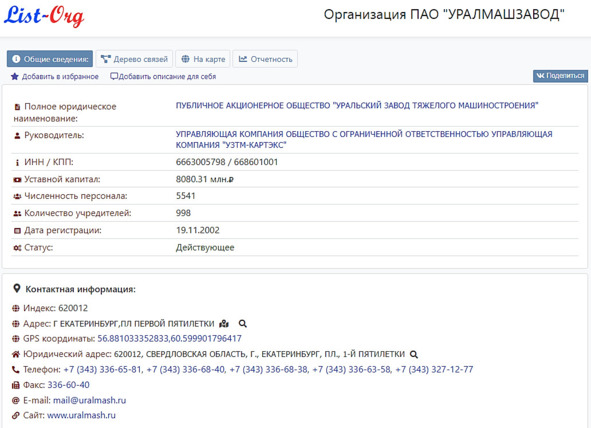Click tree icon on Дерево связей tab
This screenshot has width=591, height=428.
click(x=106, y=59)
